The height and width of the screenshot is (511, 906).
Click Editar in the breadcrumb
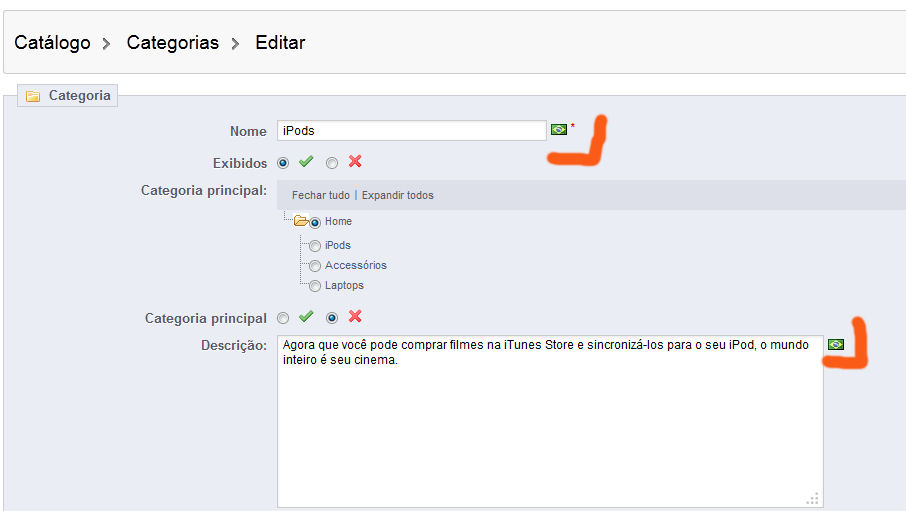point(280,43)
